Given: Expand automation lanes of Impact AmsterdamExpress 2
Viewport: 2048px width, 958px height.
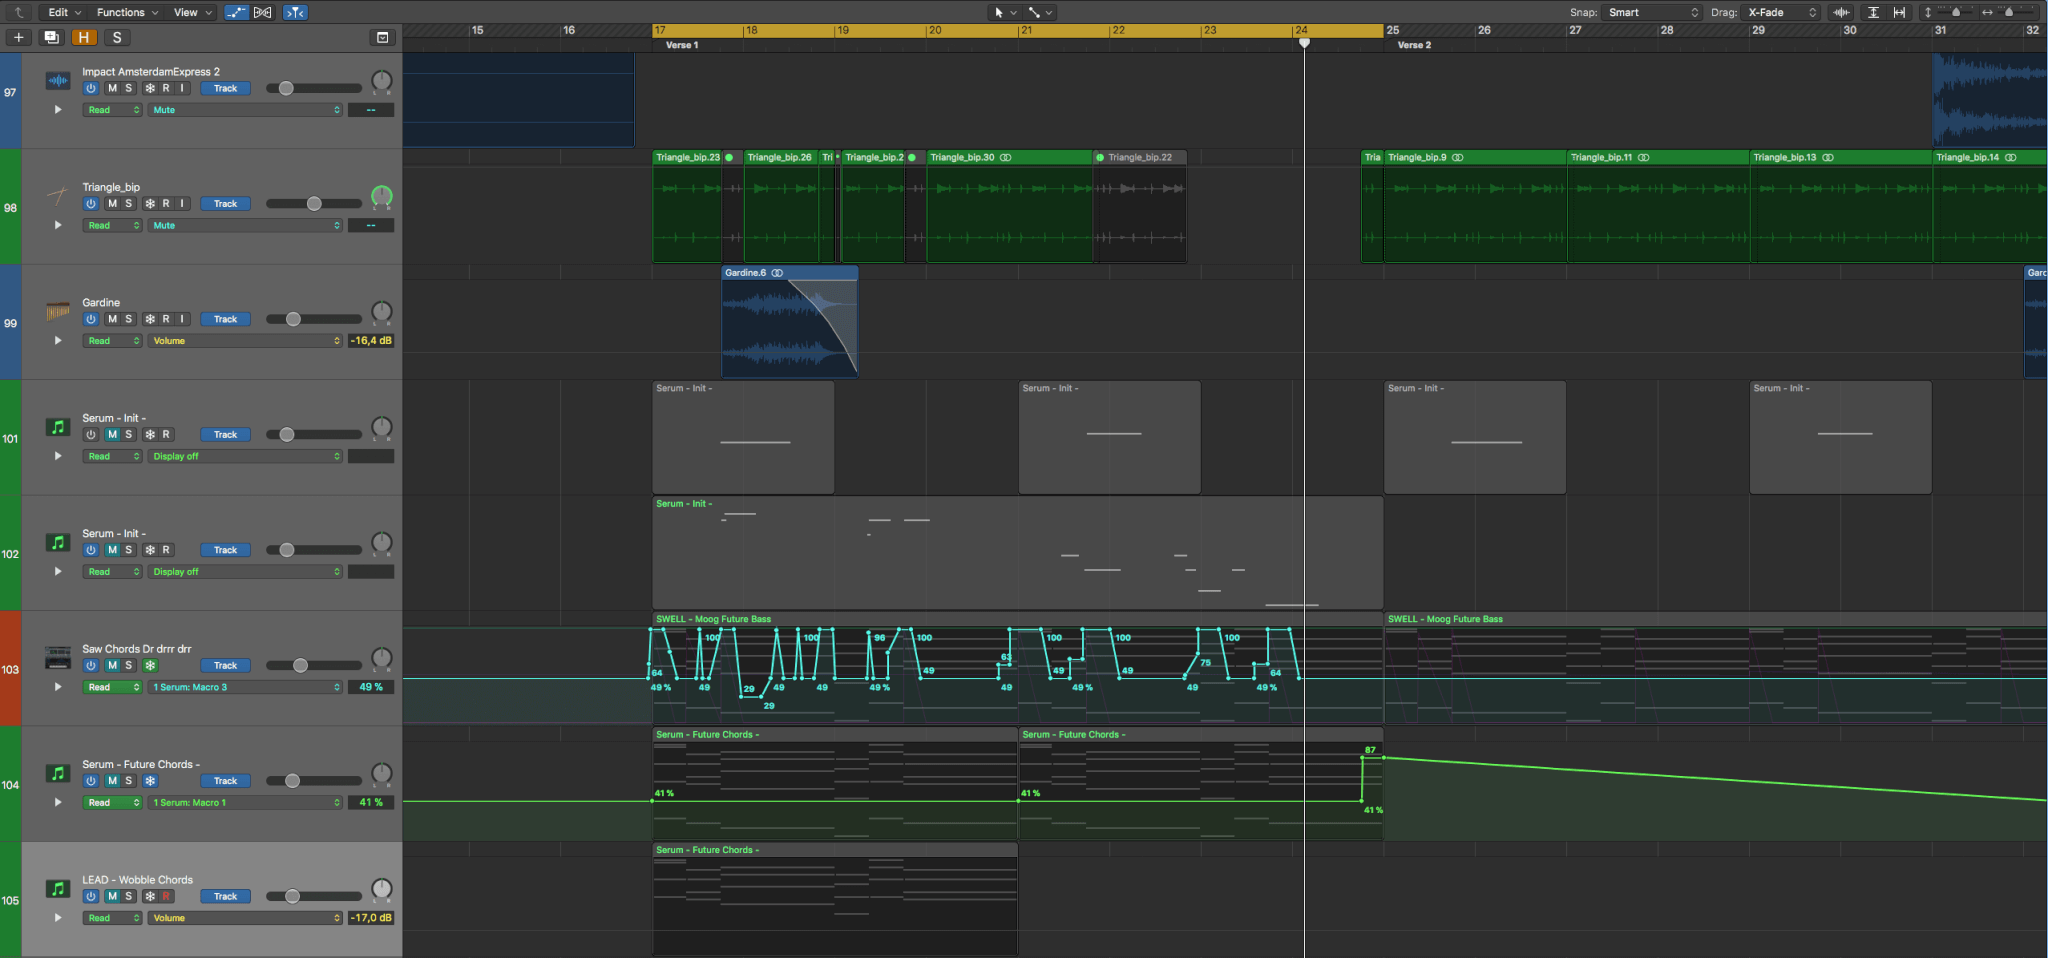Looking at the screenshot, I should [58, 110].
